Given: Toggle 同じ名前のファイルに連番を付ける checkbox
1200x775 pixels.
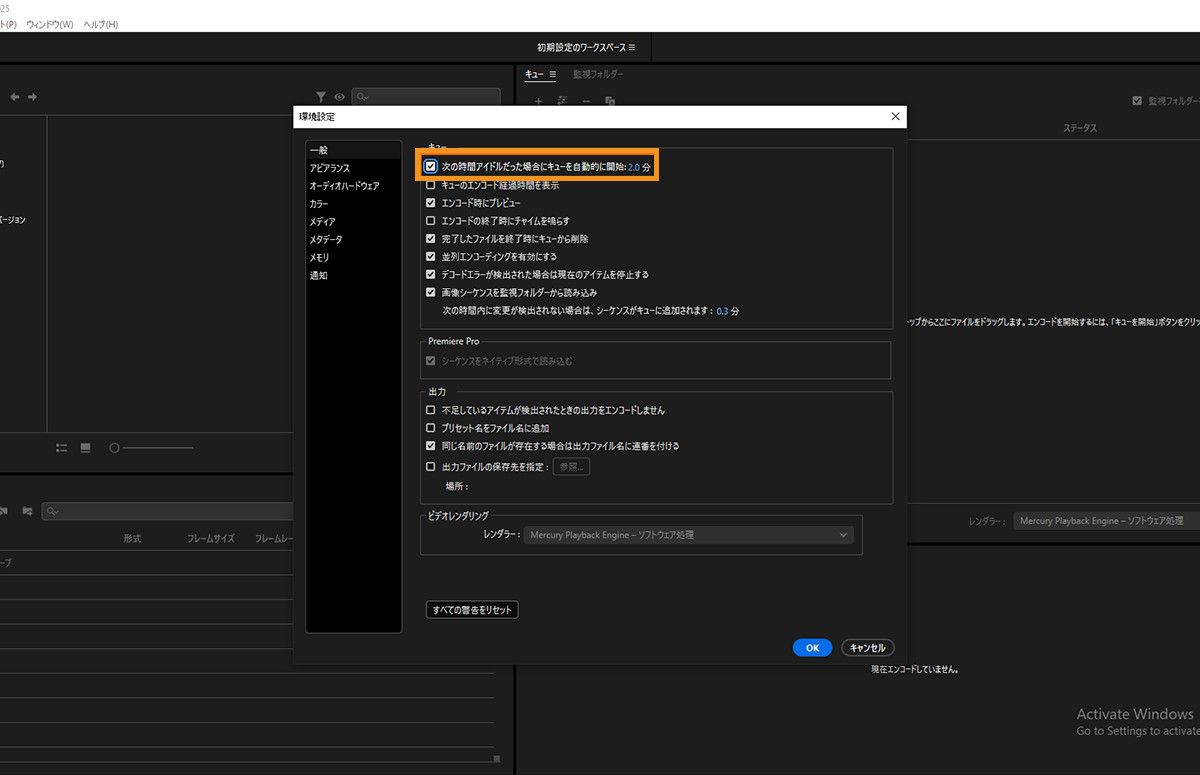Looking at the screenshot, I should coord(431,446).
